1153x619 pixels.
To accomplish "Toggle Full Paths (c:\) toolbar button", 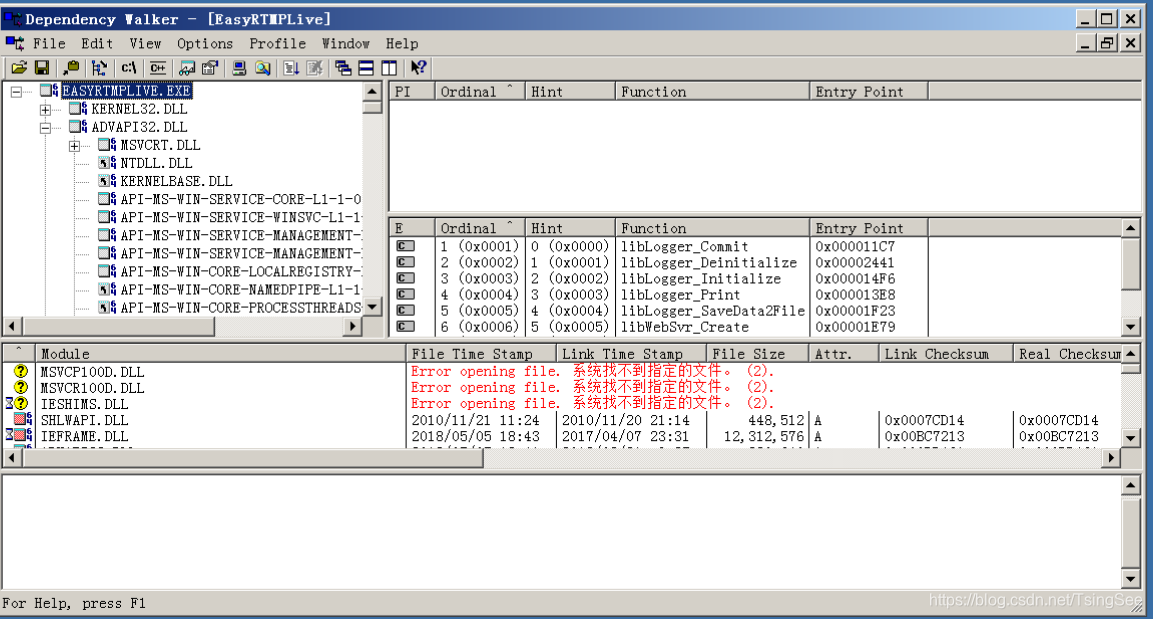I will click(129, 68).
